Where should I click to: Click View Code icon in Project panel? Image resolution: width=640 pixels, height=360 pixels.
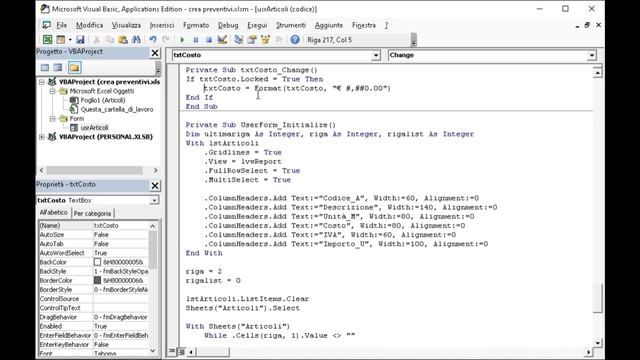[45, 67]
